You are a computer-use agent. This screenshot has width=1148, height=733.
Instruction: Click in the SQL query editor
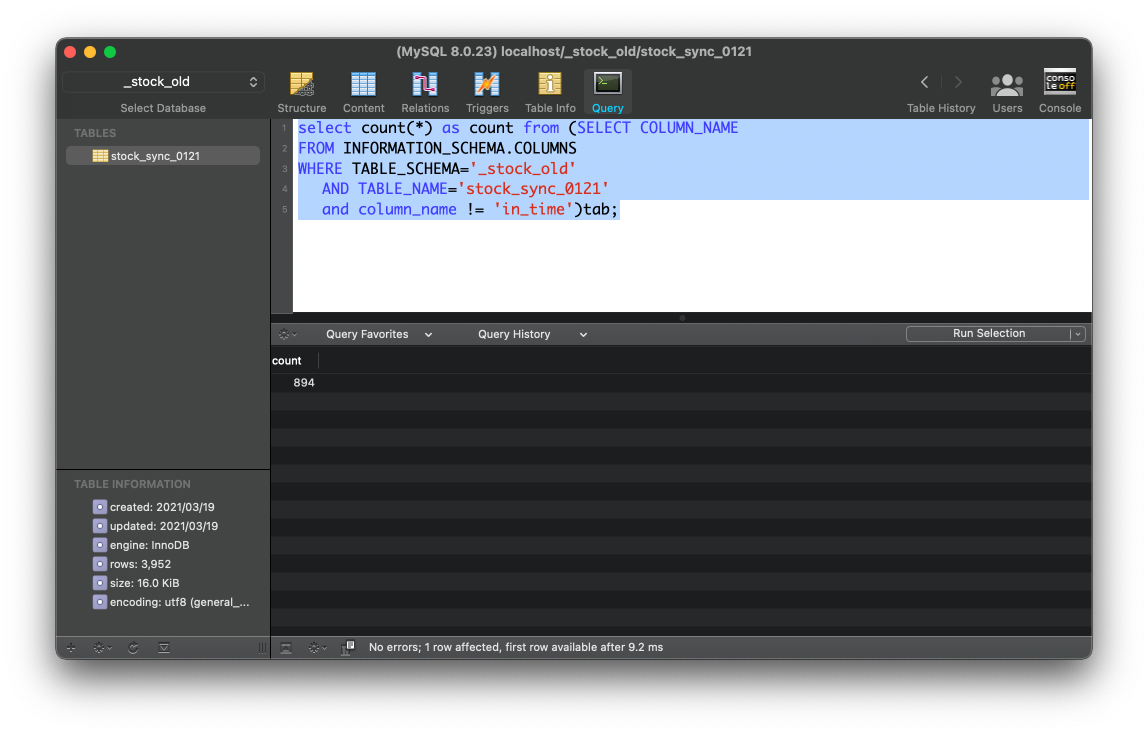pos(692,215)
